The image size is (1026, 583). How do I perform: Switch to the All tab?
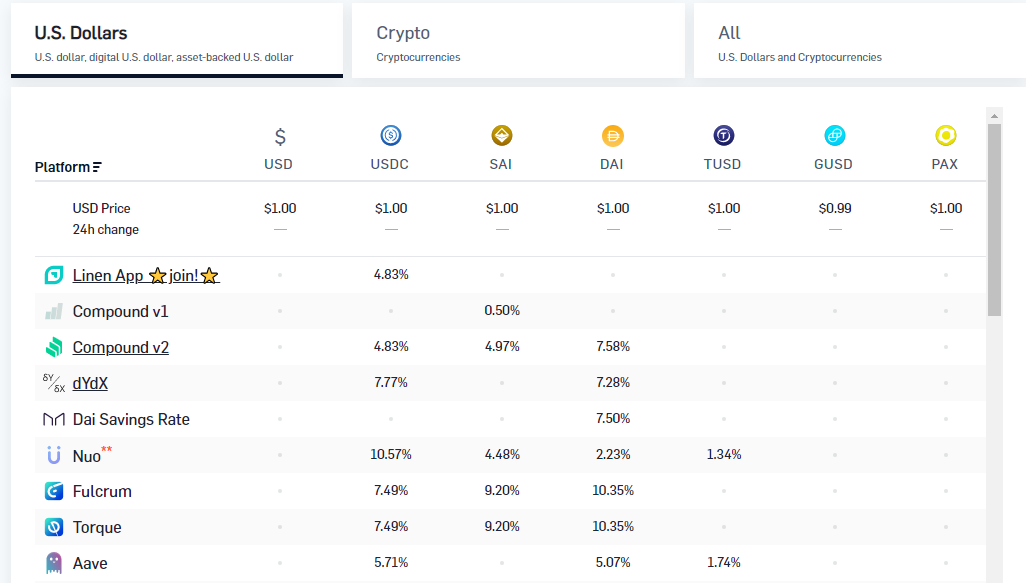(860, 41)
